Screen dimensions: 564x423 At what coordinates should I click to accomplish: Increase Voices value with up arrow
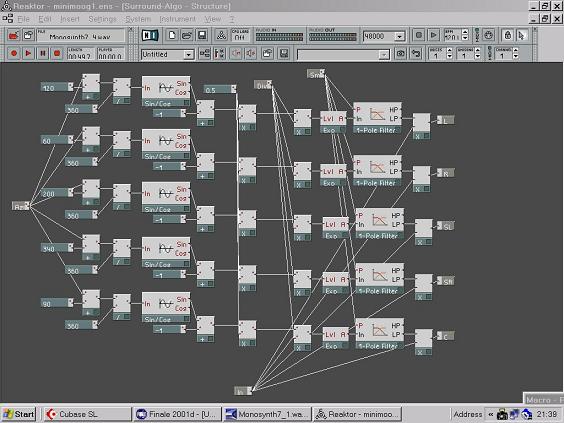click(x=449, y=51)
